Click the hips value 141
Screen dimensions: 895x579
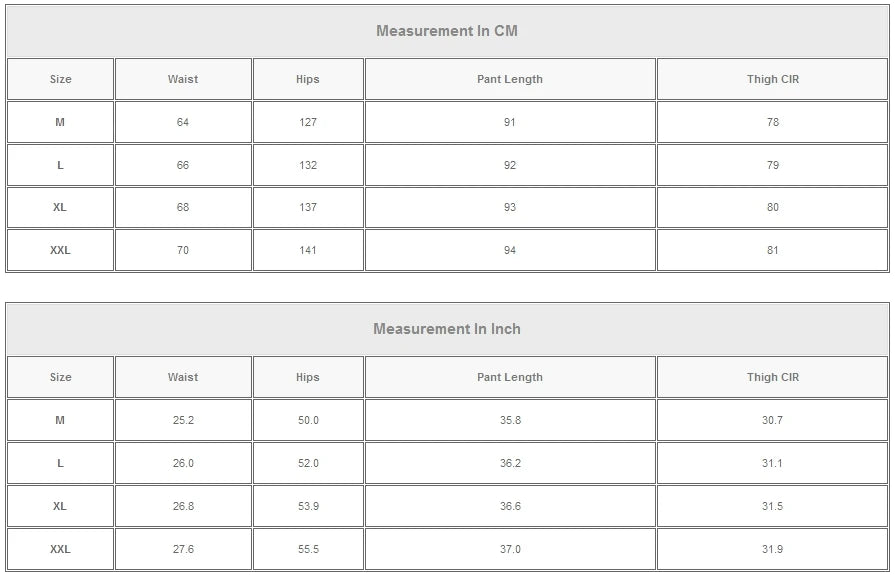[308, 250]
